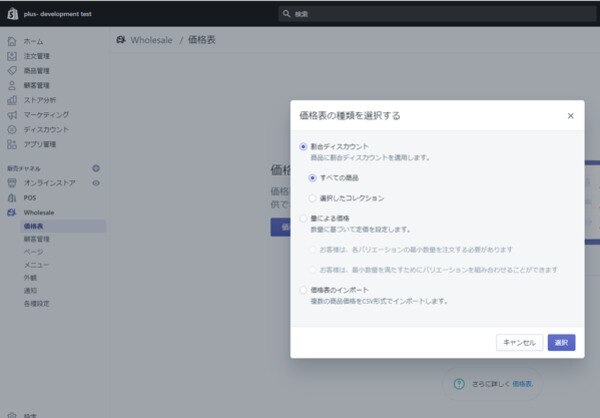Image resolution: width=600 pixels, height=418 pixels.
Task: Click the オンラインストア store icon
Action: pyautogui.click(x=12, y=183)
